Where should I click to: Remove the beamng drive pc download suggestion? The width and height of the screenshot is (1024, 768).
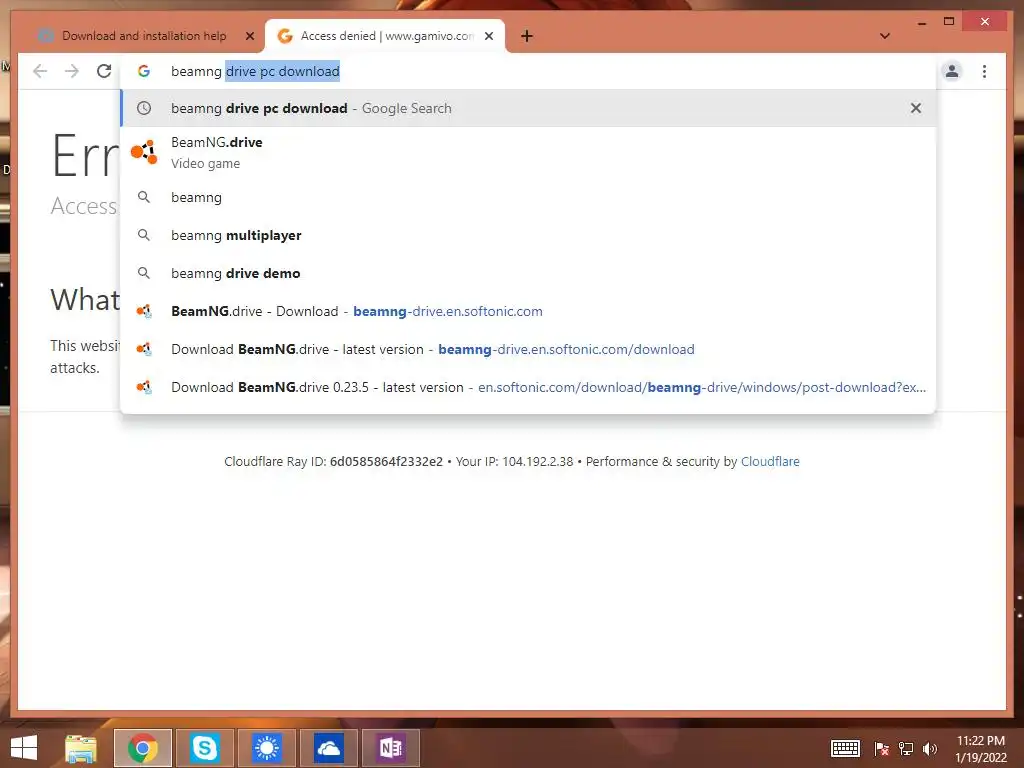click(x=916, y=108)
